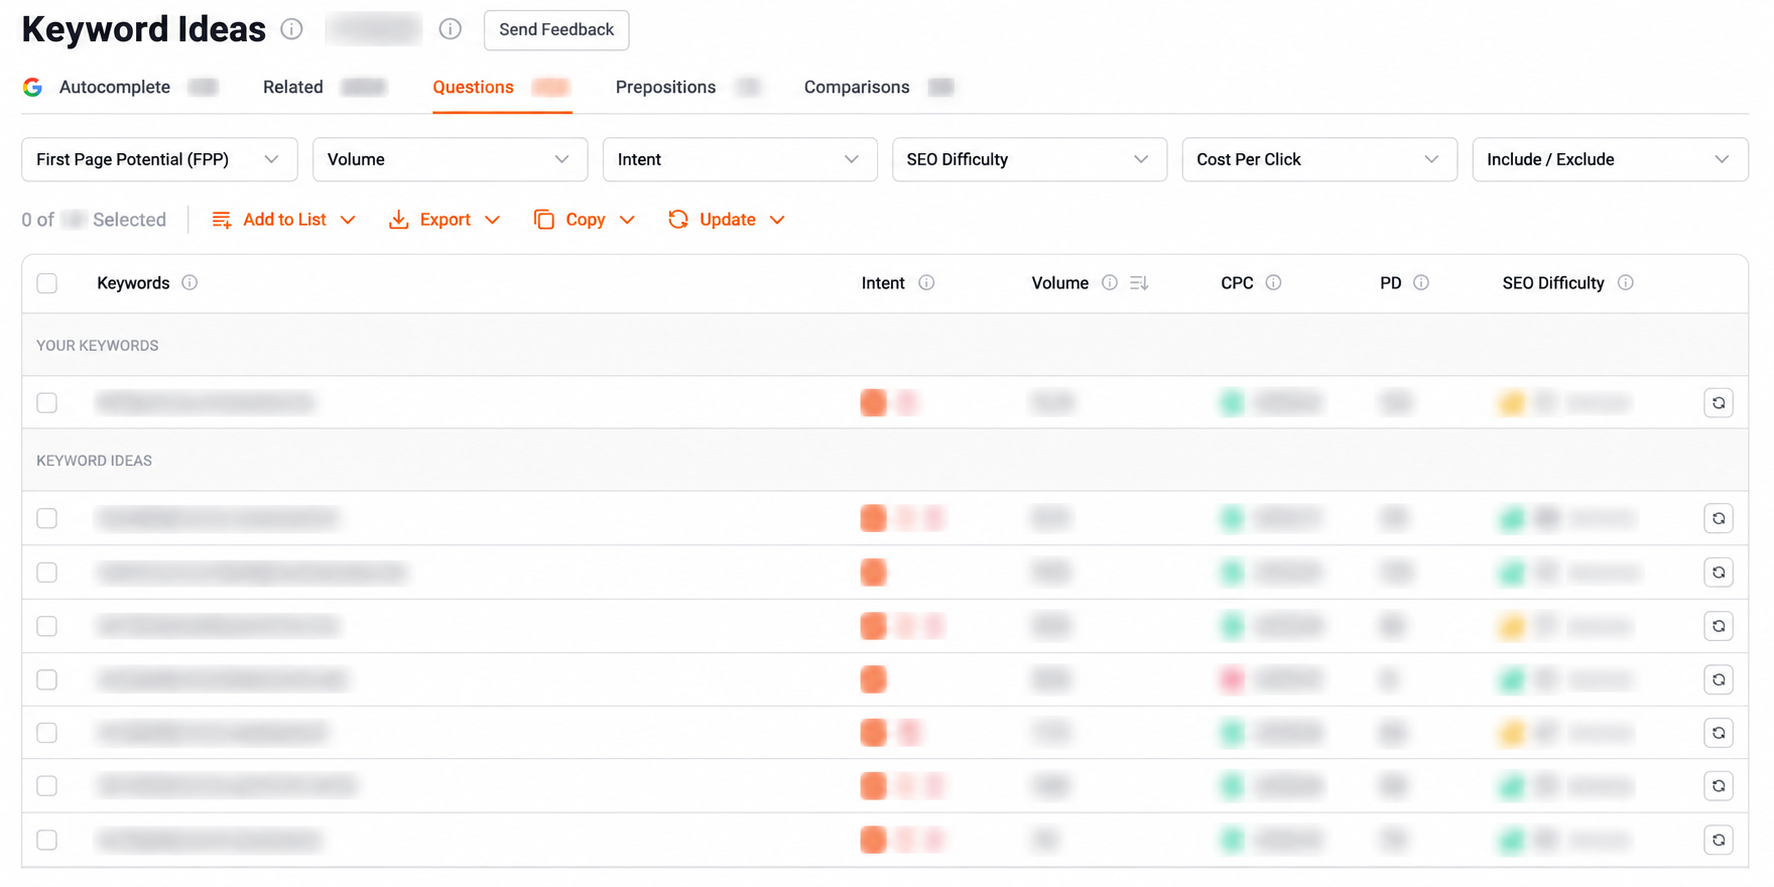Check the second Keyword Ideas row checkbox
Image resolution: width=1774 pixels, height=887 pixels.
(x=47, y=572)
